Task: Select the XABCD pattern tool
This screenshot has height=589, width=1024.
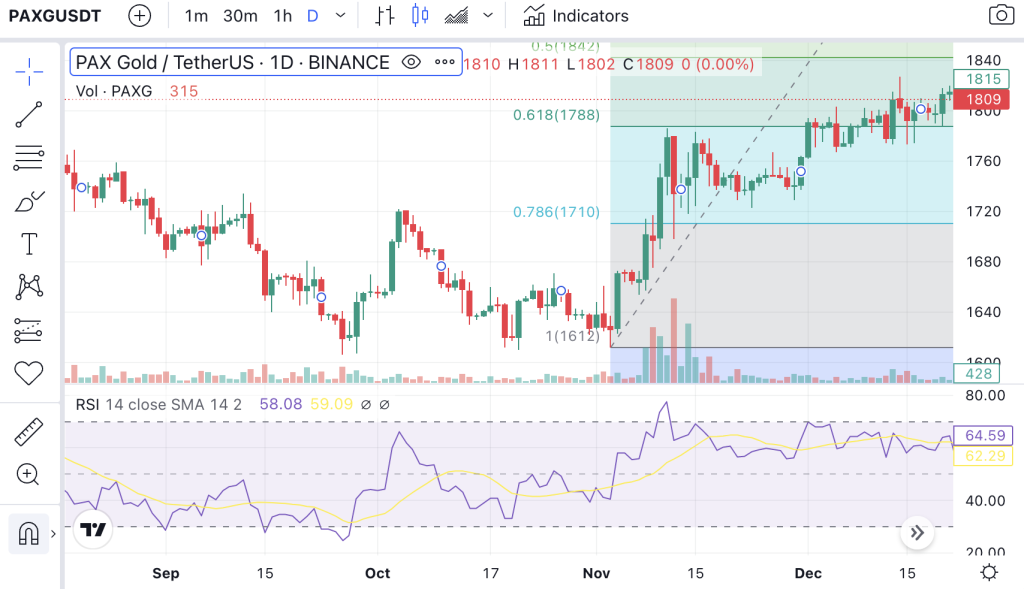Action: point(29,287)
